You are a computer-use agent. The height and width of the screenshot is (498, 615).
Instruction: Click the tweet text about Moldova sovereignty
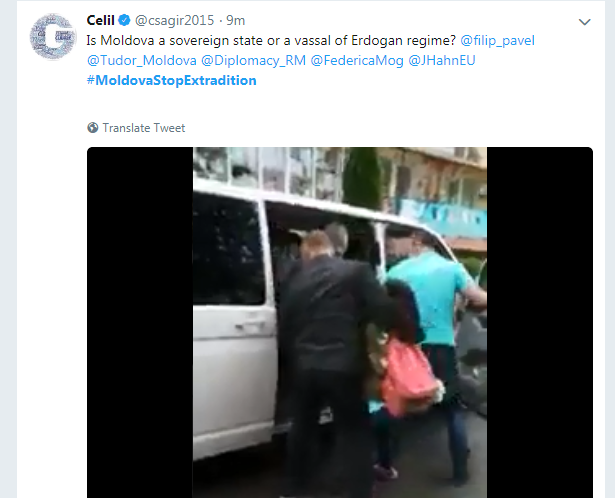271,40
